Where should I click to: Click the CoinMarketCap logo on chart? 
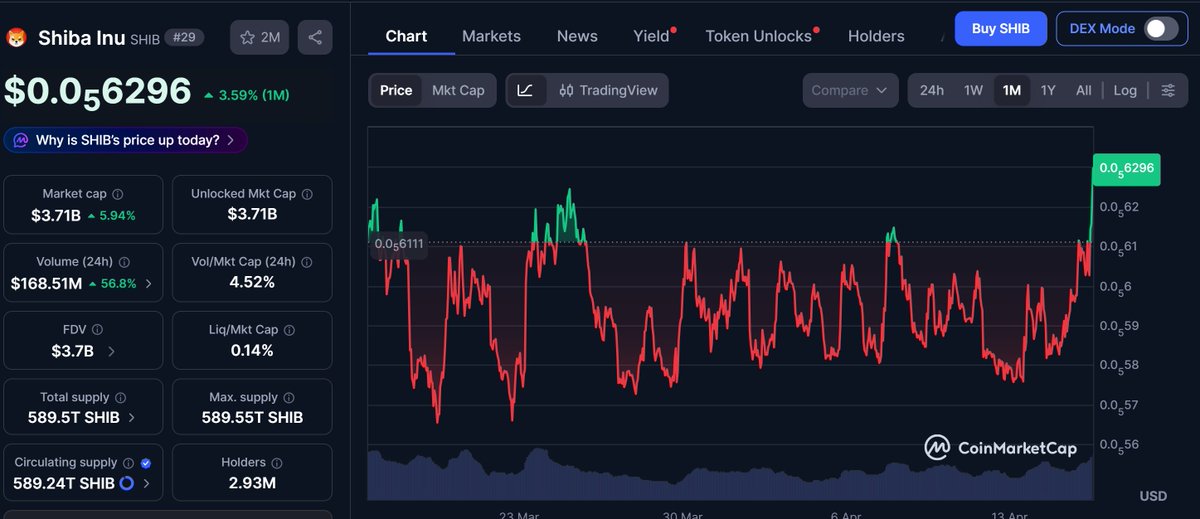tap(1000, 447)
